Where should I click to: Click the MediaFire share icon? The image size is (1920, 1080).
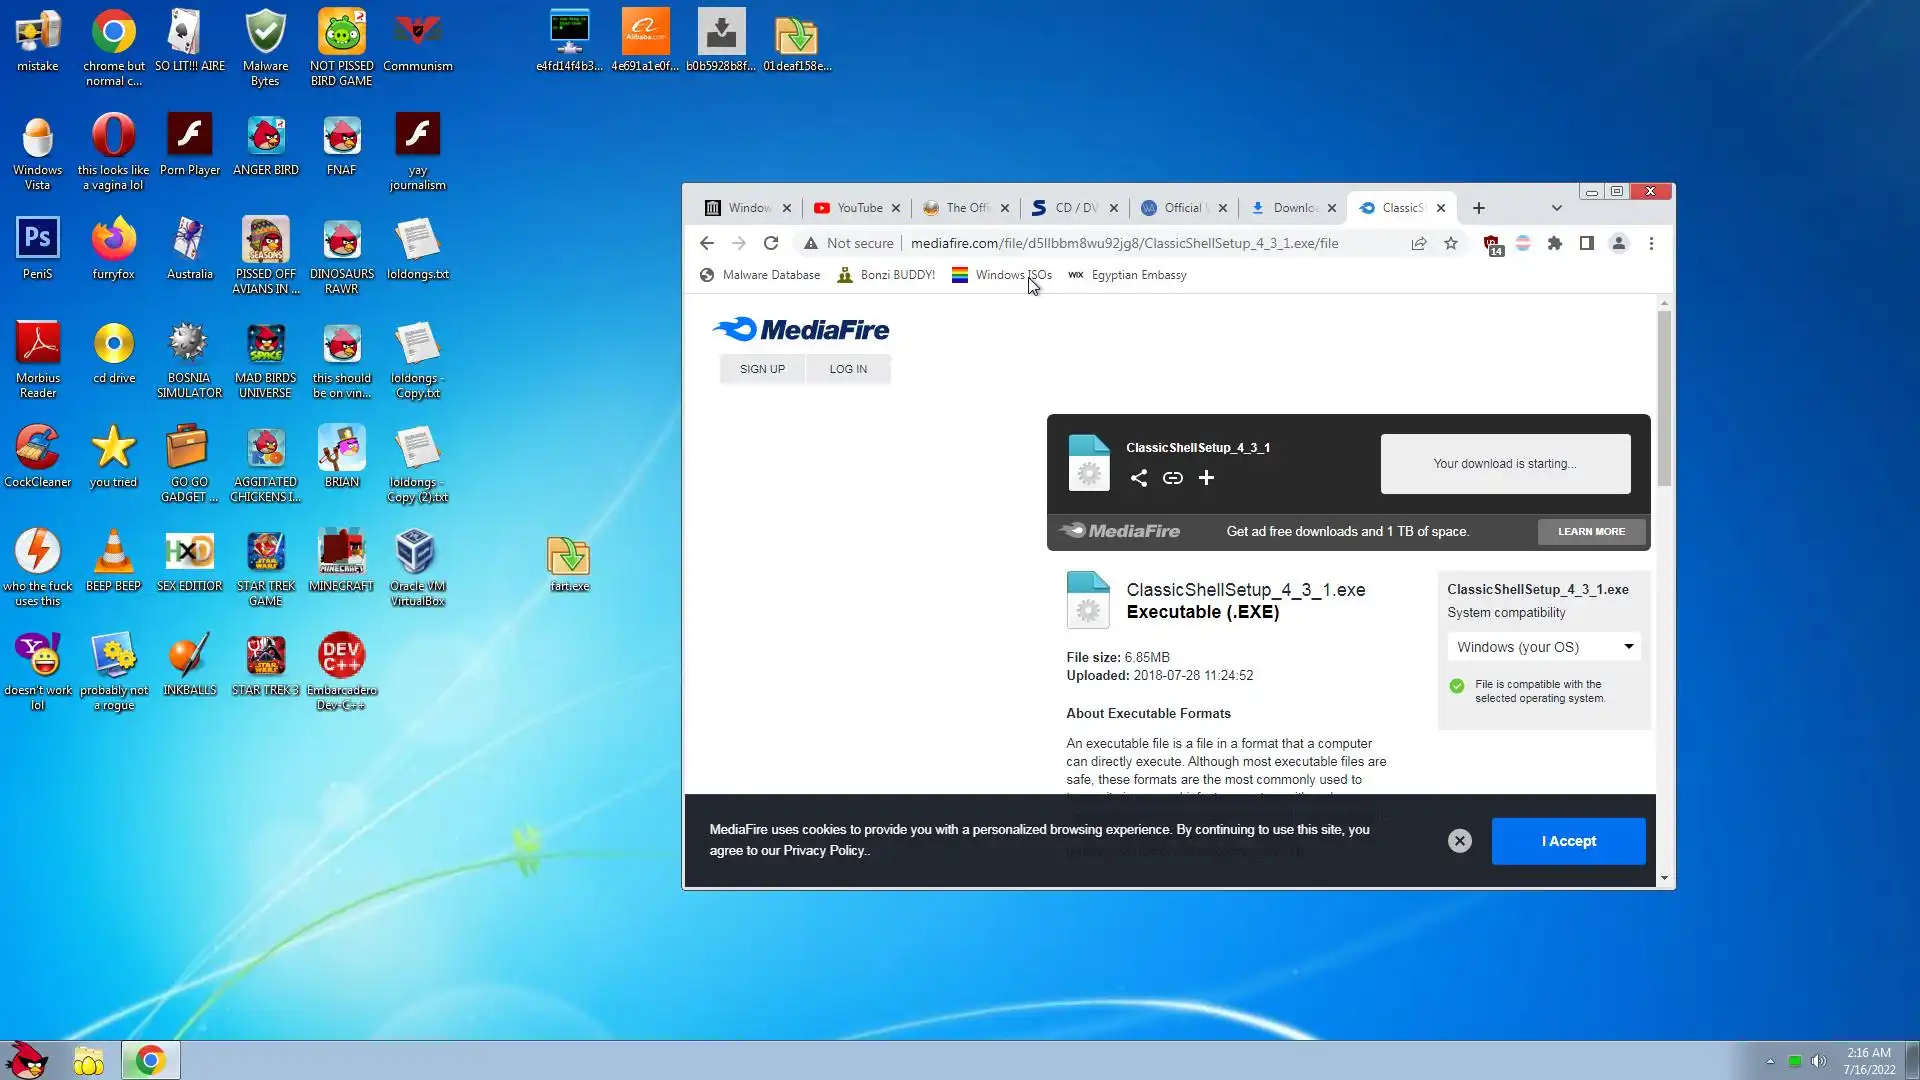[x=1138, y=478]
